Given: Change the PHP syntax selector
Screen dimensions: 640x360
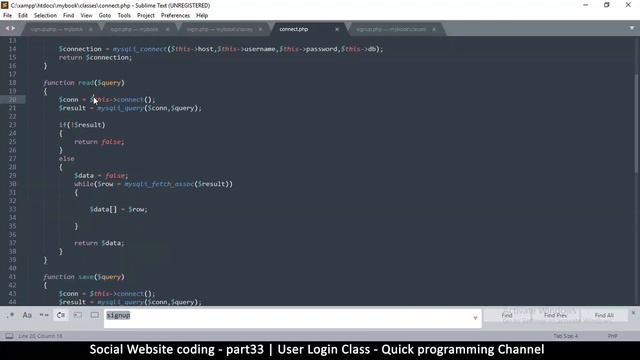Looking at the screenshot, I should tap(612, 336).
